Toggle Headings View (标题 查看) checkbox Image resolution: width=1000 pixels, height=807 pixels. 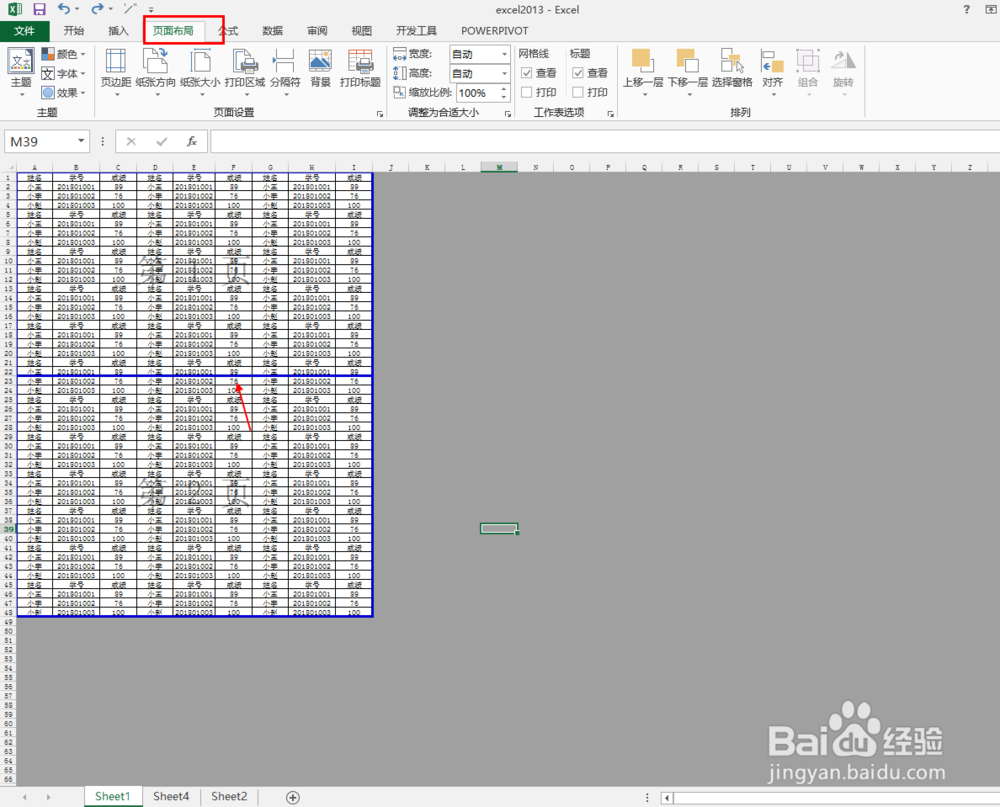coord(578,73)
